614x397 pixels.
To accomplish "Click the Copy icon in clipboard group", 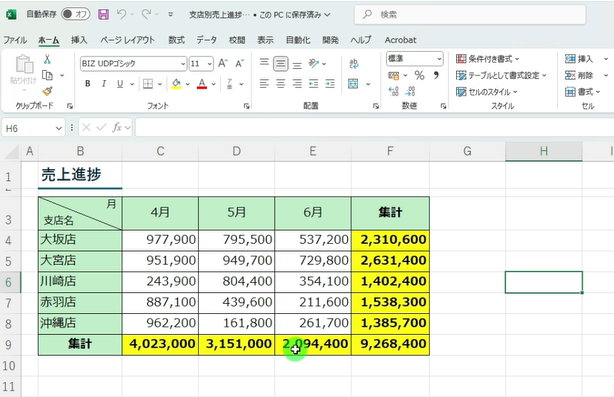I will (47, 75).
